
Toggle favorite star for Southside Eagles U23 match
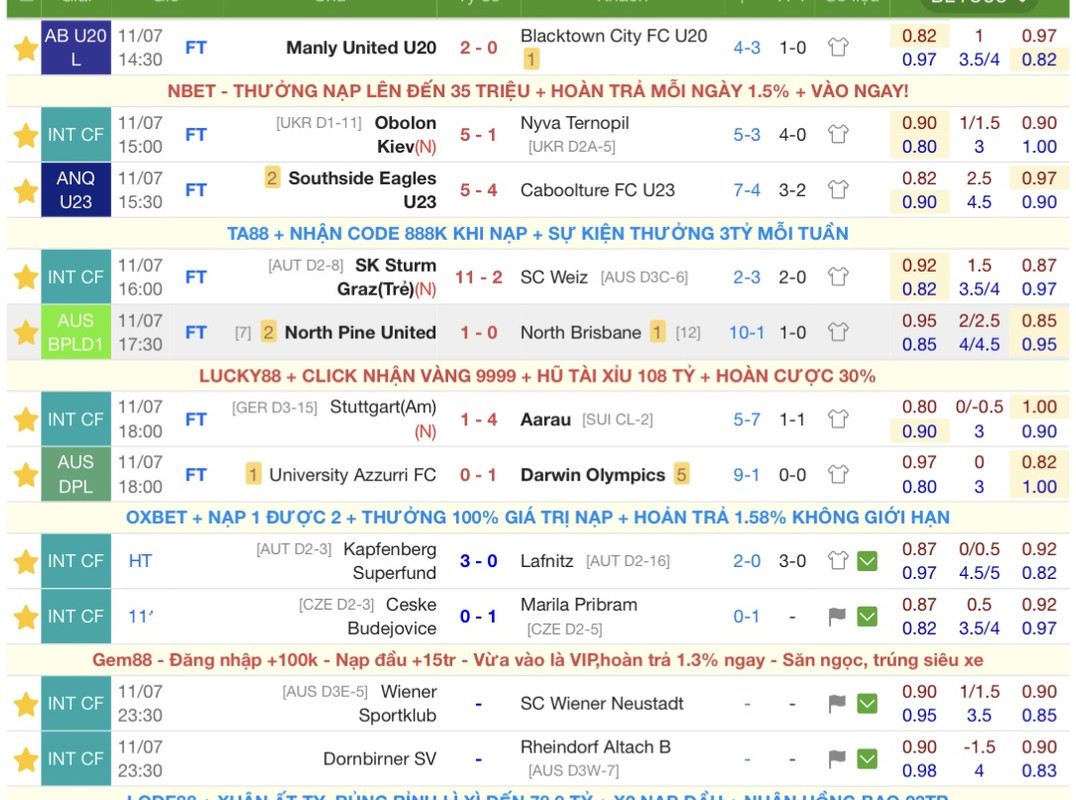click(x=25, y=191)
